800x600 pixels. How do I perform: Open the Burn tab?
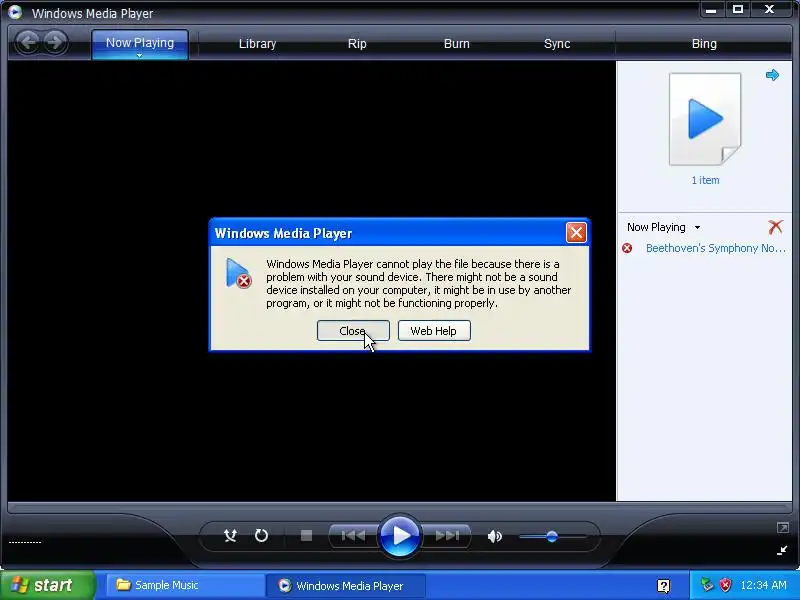click(x=457, y=44)
